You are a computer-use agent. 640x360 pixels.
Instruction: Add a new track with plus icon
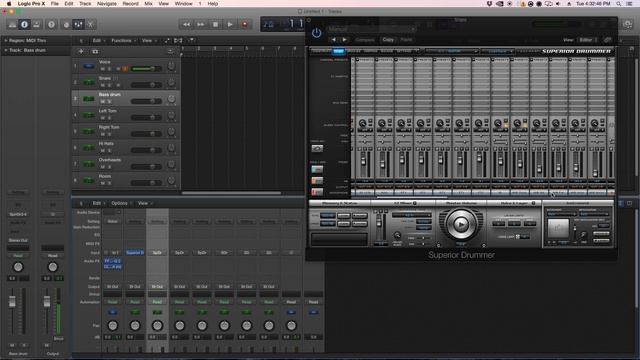pyautogui.click(x=81, y=51)
